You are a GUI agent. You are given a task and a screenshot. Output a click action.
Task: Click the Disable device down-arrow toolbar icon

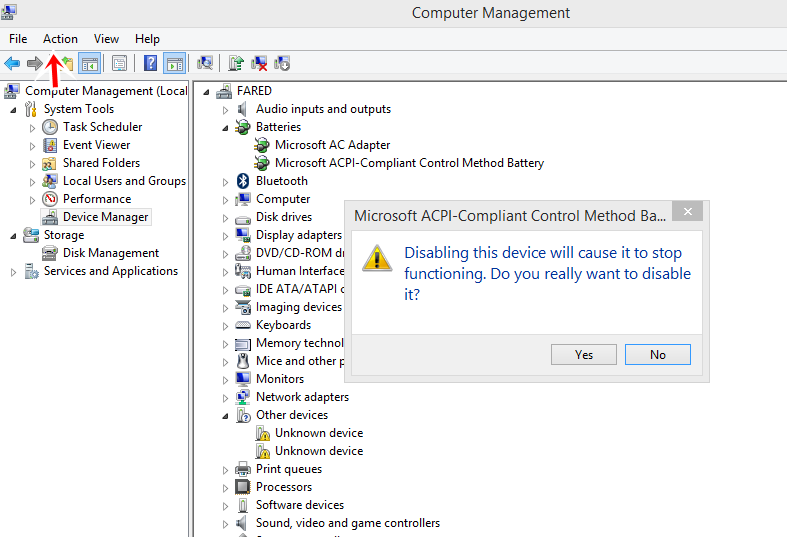click(x=282, y=64)
